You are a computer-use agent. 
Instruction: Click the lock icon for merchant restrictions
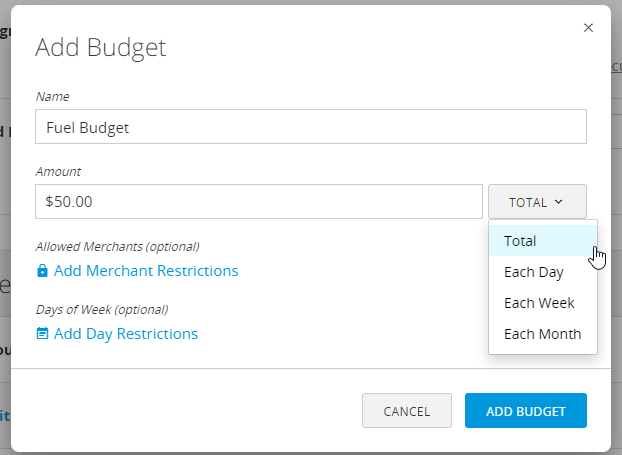click(42, 271)
